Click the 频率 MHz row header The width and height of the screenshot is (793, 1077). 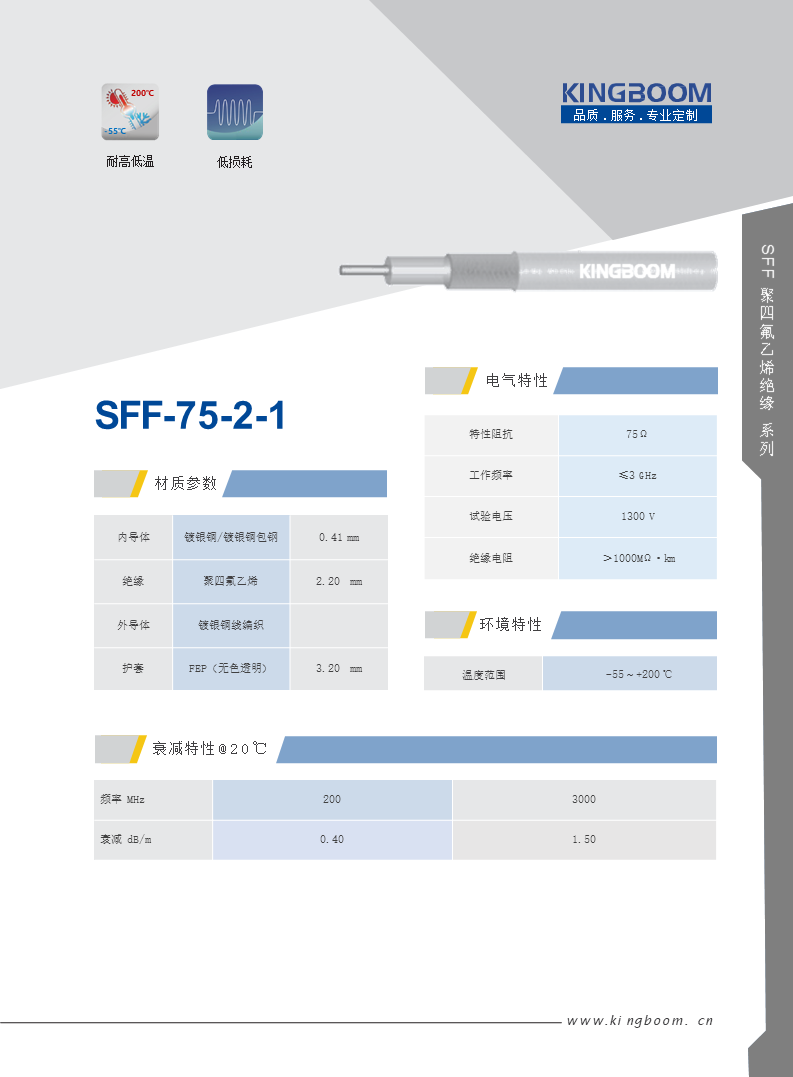tap(152, 800)
